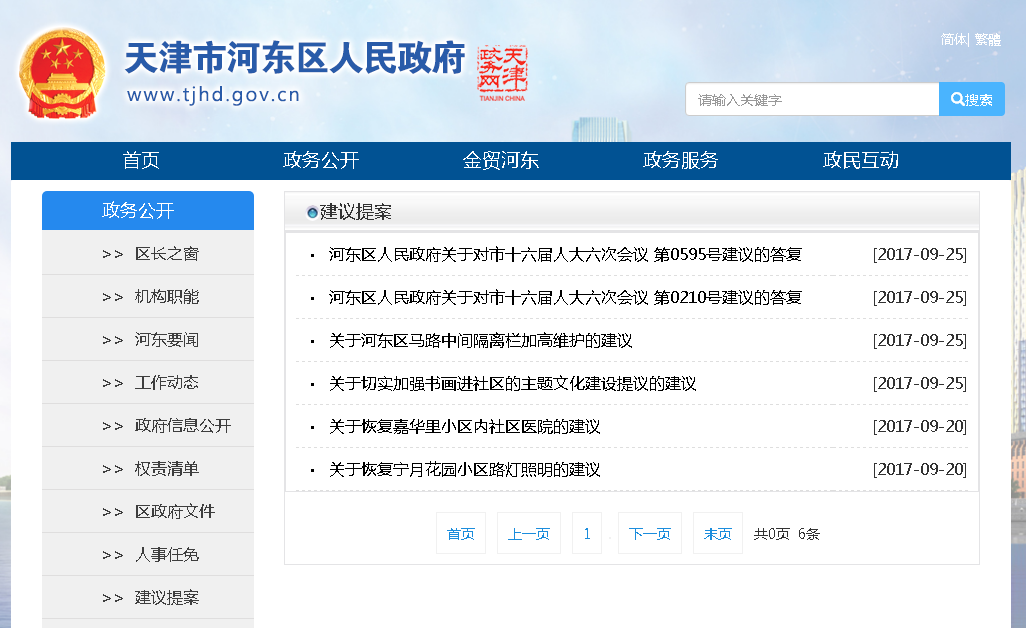Open the 首页 navigation tab
The image size is (1026, 628).
(x=141, y=161)
